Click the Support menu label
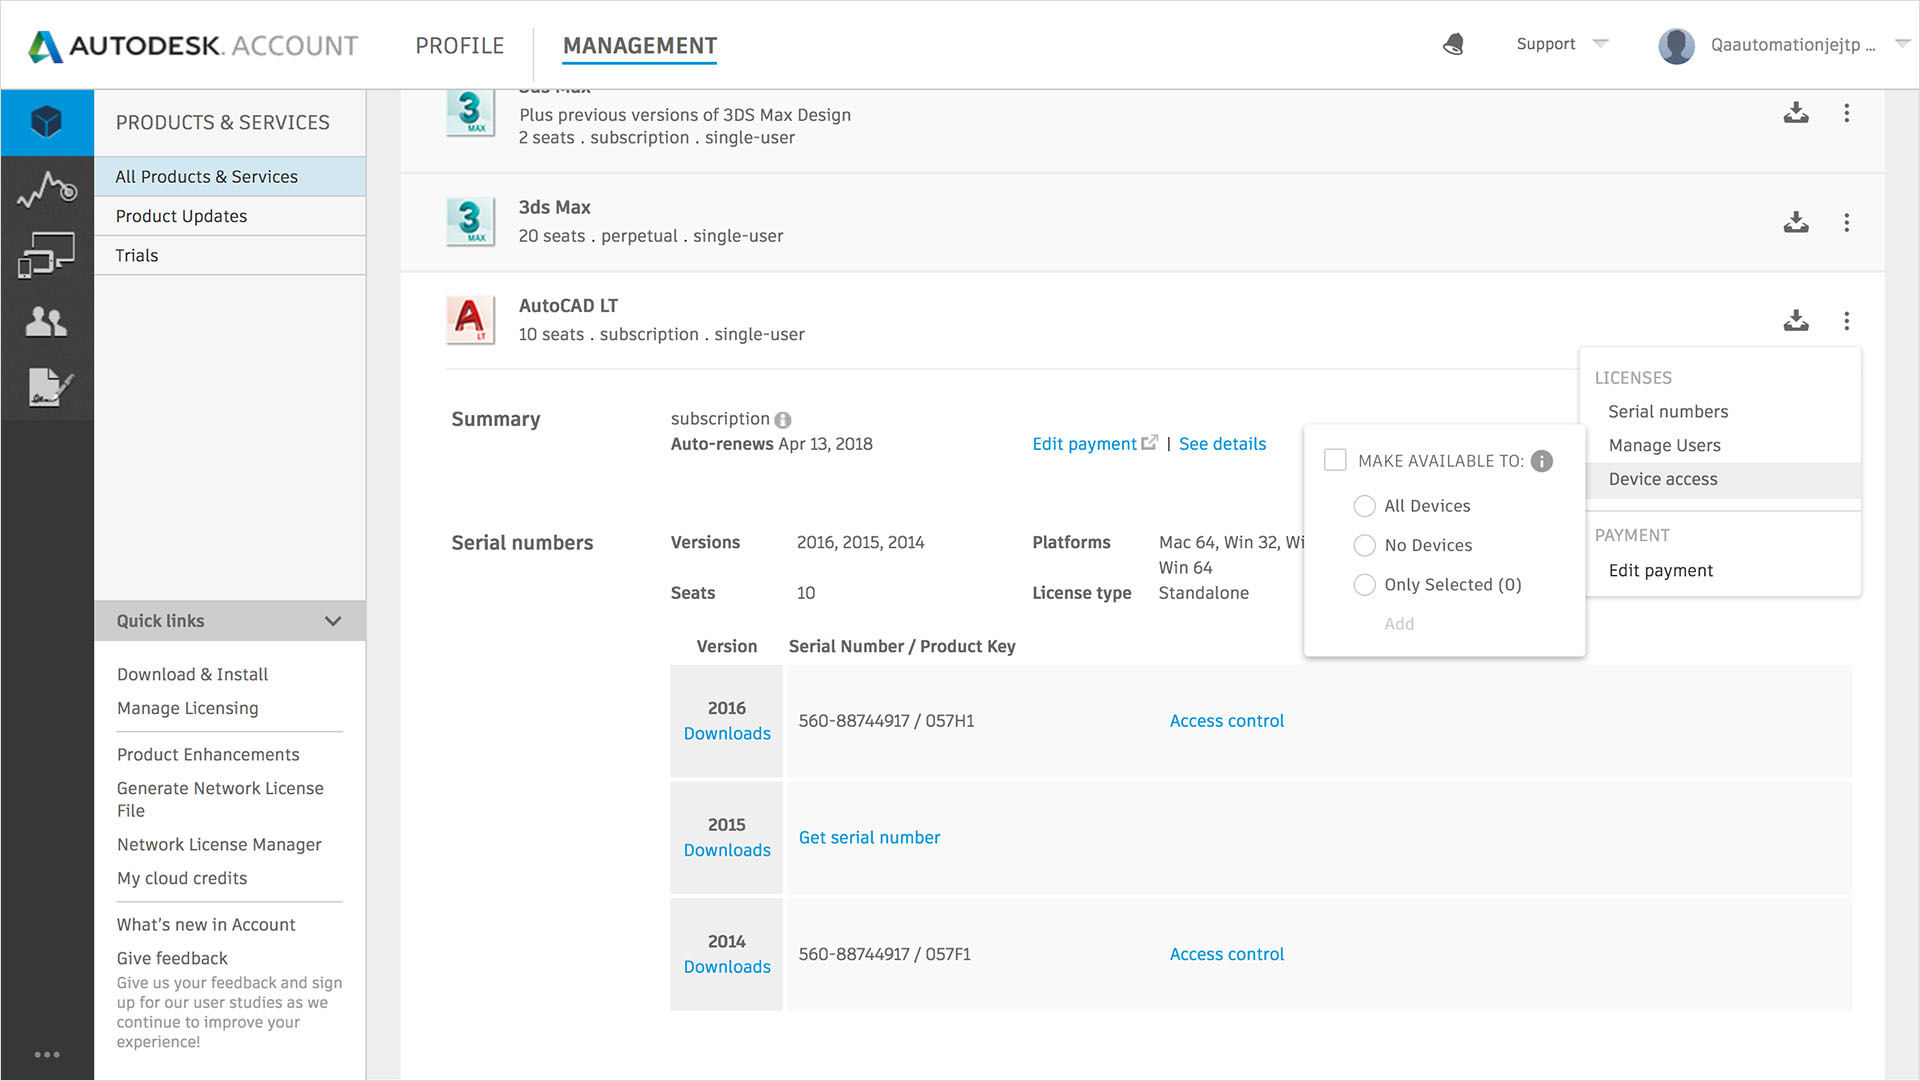Image resolution: width=1920 pixels, height=1081 pixels. point(1545,44)
